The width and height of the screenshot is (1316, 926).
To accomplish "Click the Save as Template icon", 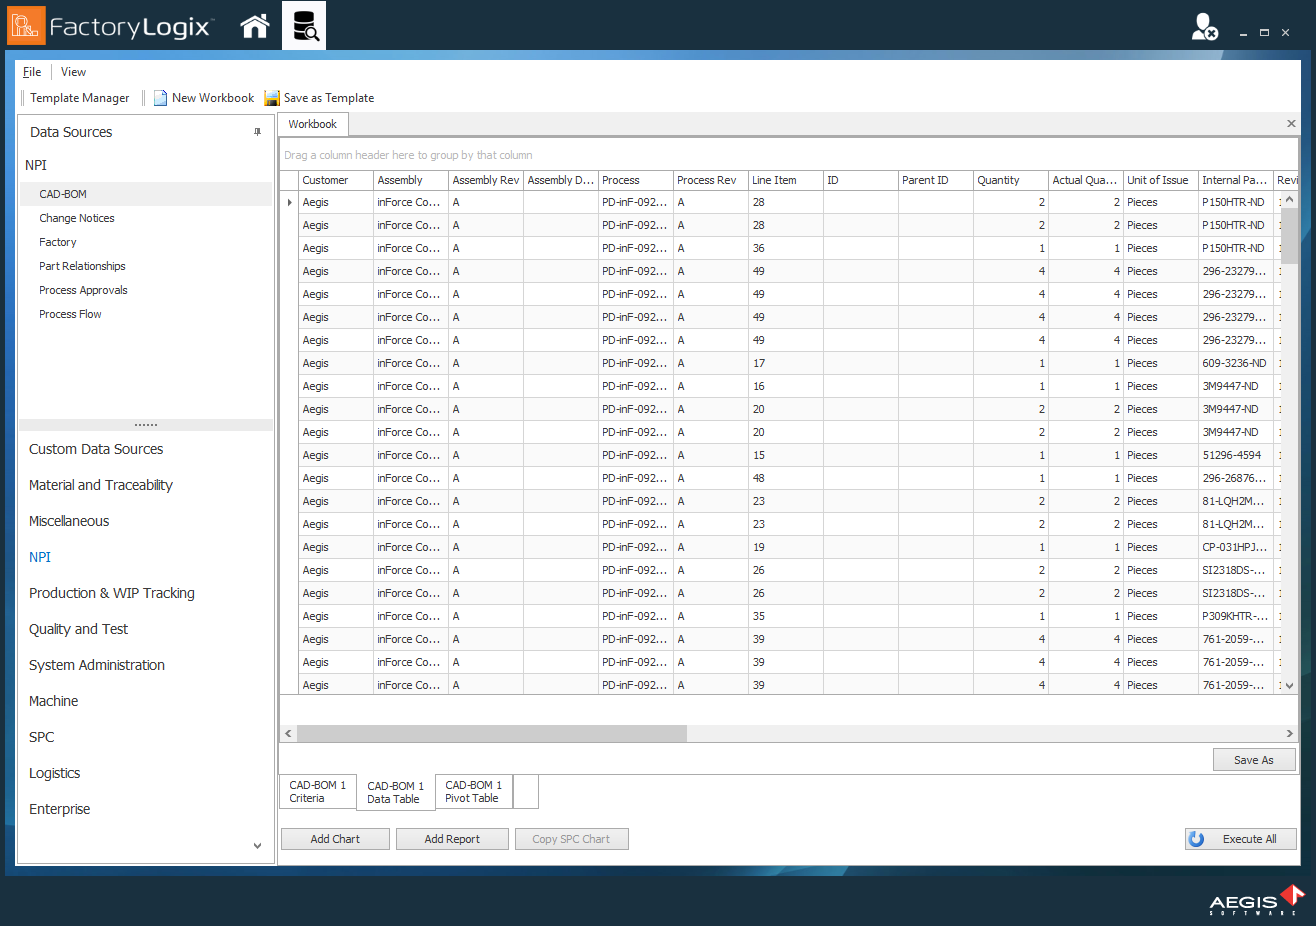I will click(x=271, y=97).
